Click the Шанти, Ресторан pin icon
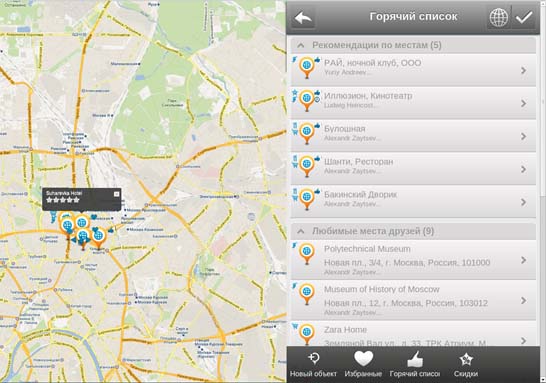The height and width of the screenshot is (383, 546). coord(306,165)
